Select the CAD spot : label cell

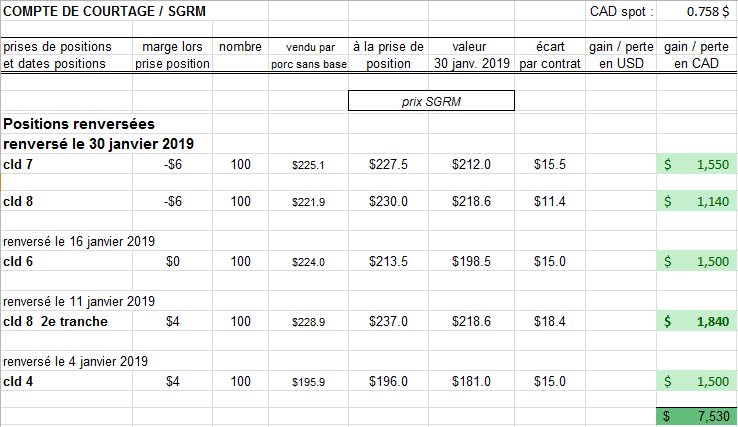click(620, 12)
